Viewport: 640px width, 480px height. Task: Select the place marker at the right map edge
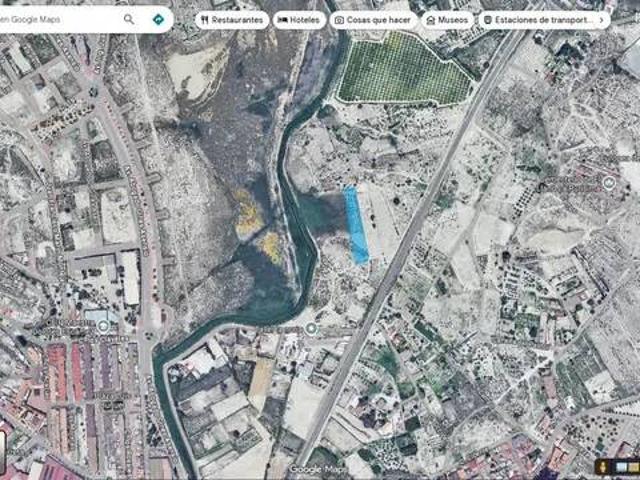click(609, 183)
